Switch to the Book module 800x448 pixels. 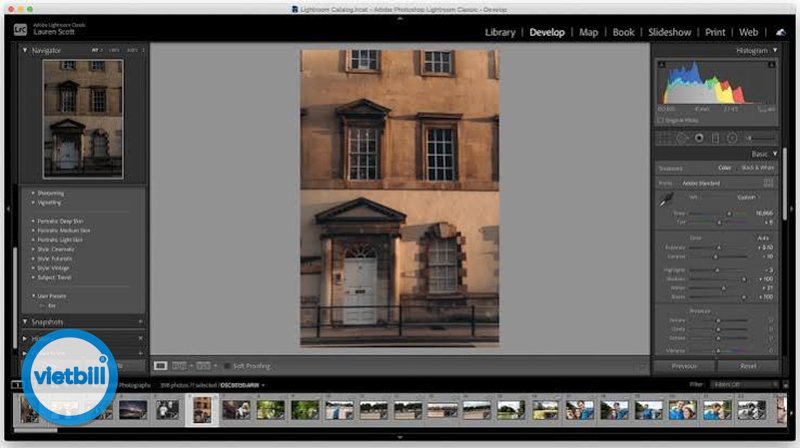click(623, 32)
